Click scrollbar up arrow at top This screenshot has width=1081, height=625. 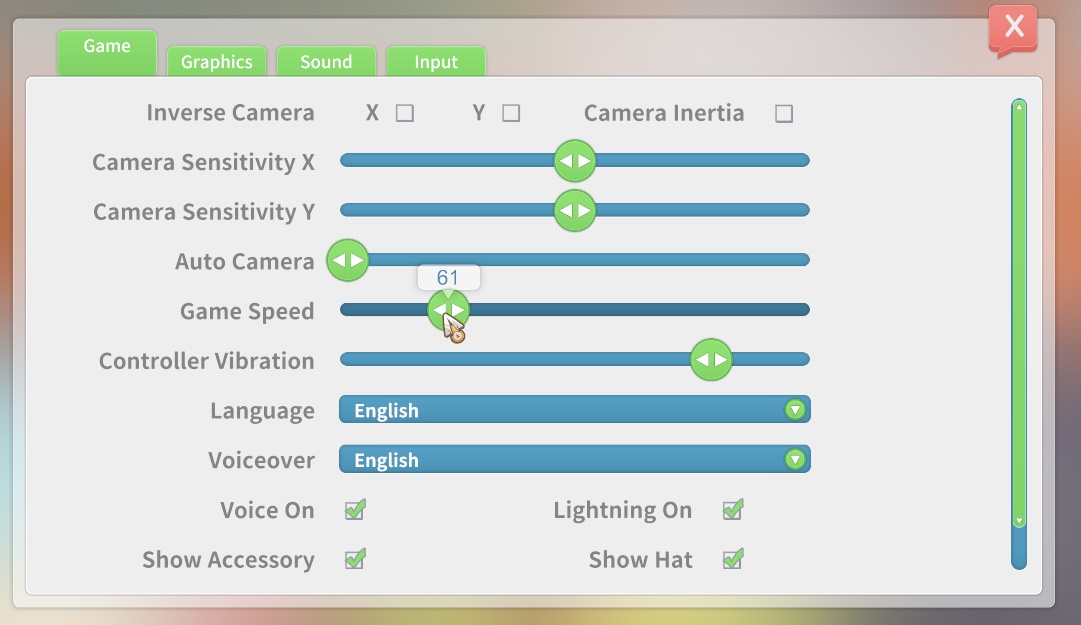[1019, 107]
